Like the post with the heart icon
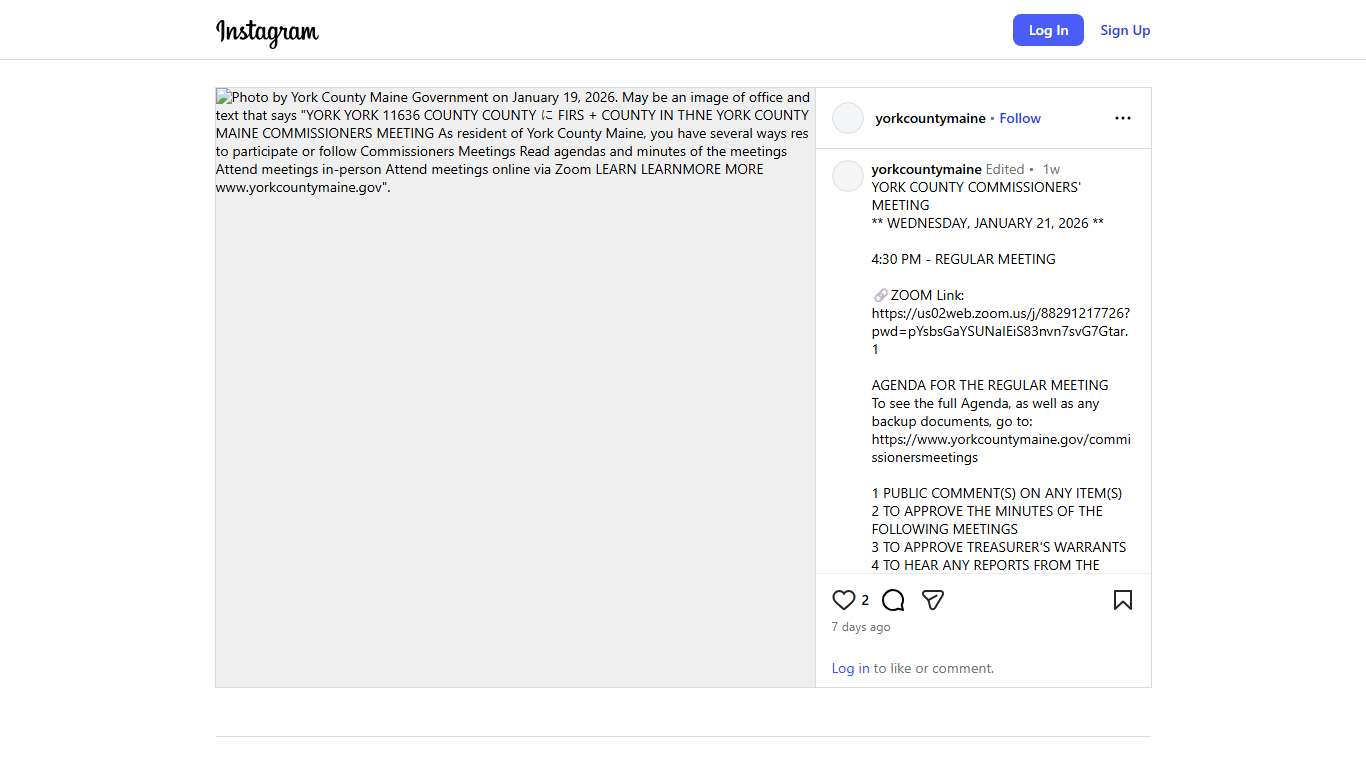The height and width of the screenshot is (768, 1366). coord(844,600)
